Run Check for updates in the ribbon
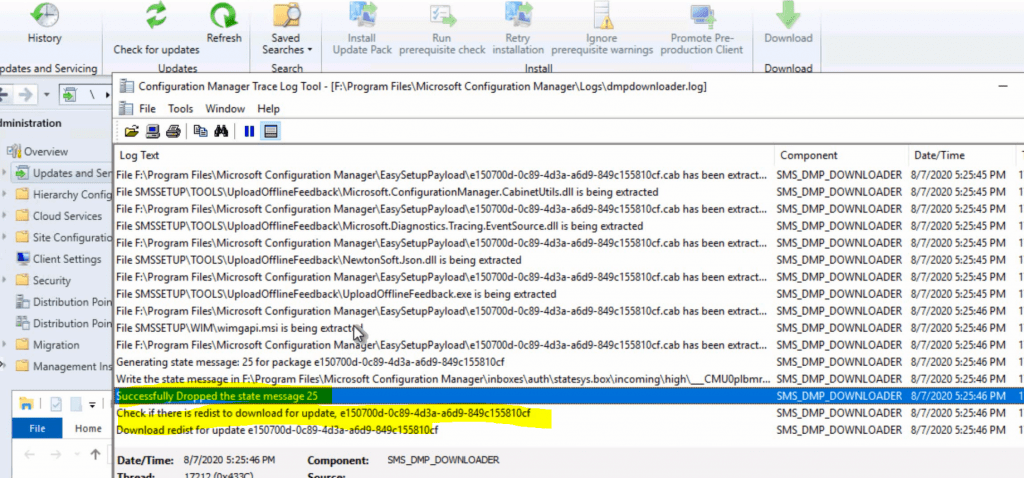The image size is (1024, 478). click(x=156, y=27)
